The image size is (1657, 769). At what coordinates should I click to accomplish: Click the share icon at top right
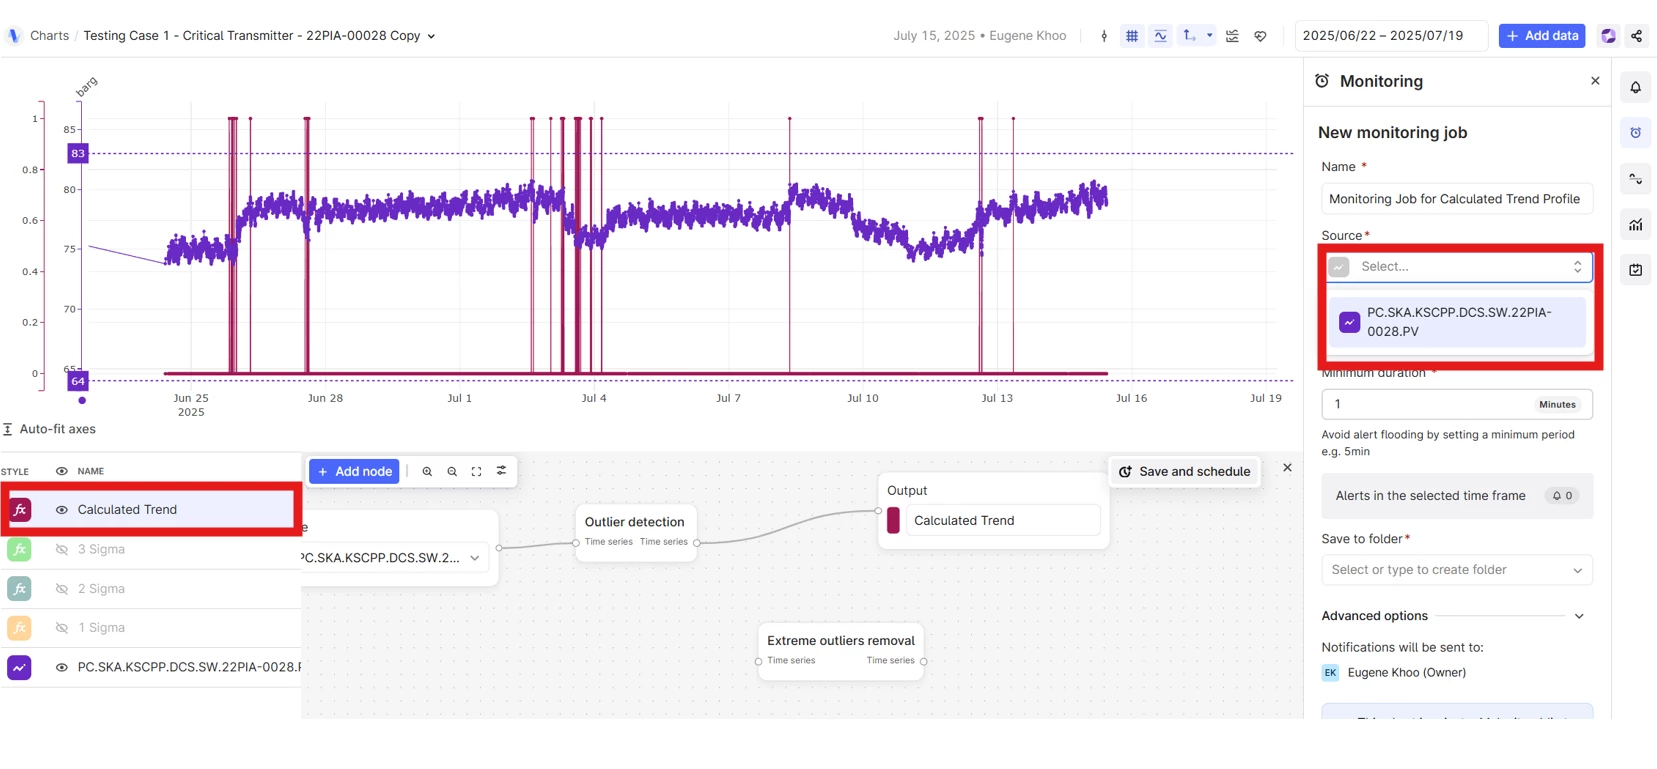point(1637,36)
